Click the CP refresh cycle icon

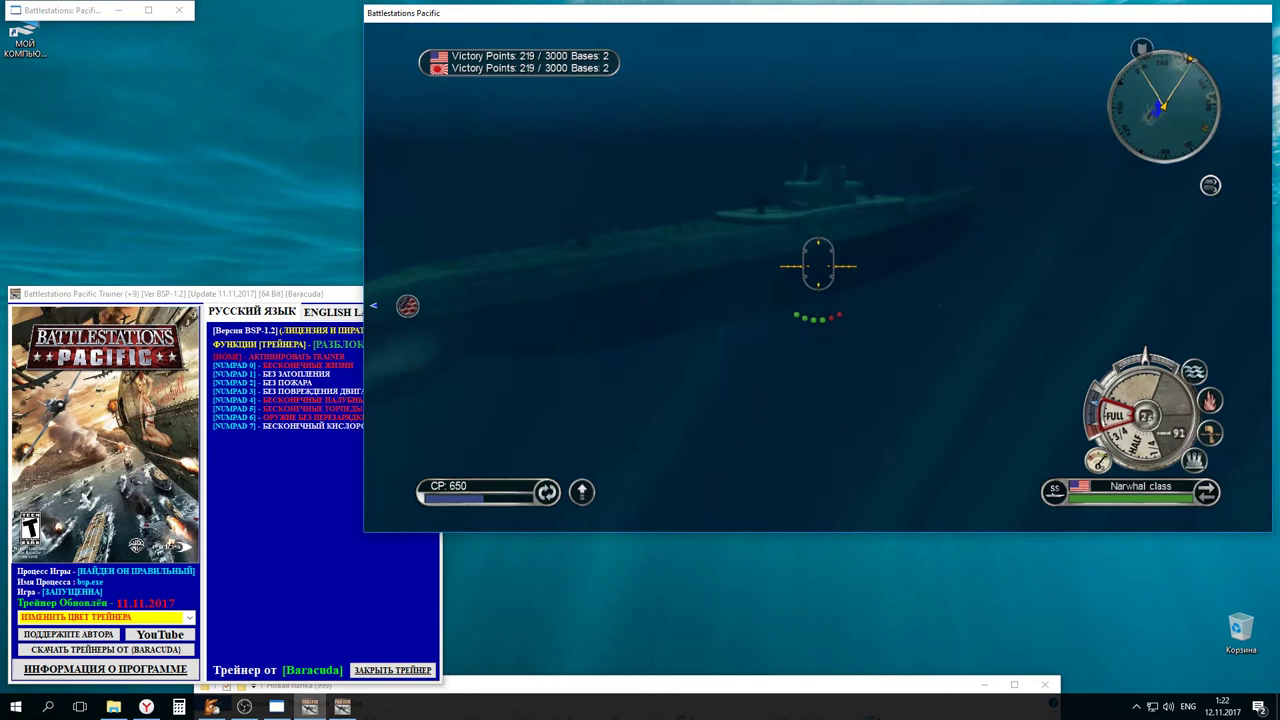pos(547,492)
